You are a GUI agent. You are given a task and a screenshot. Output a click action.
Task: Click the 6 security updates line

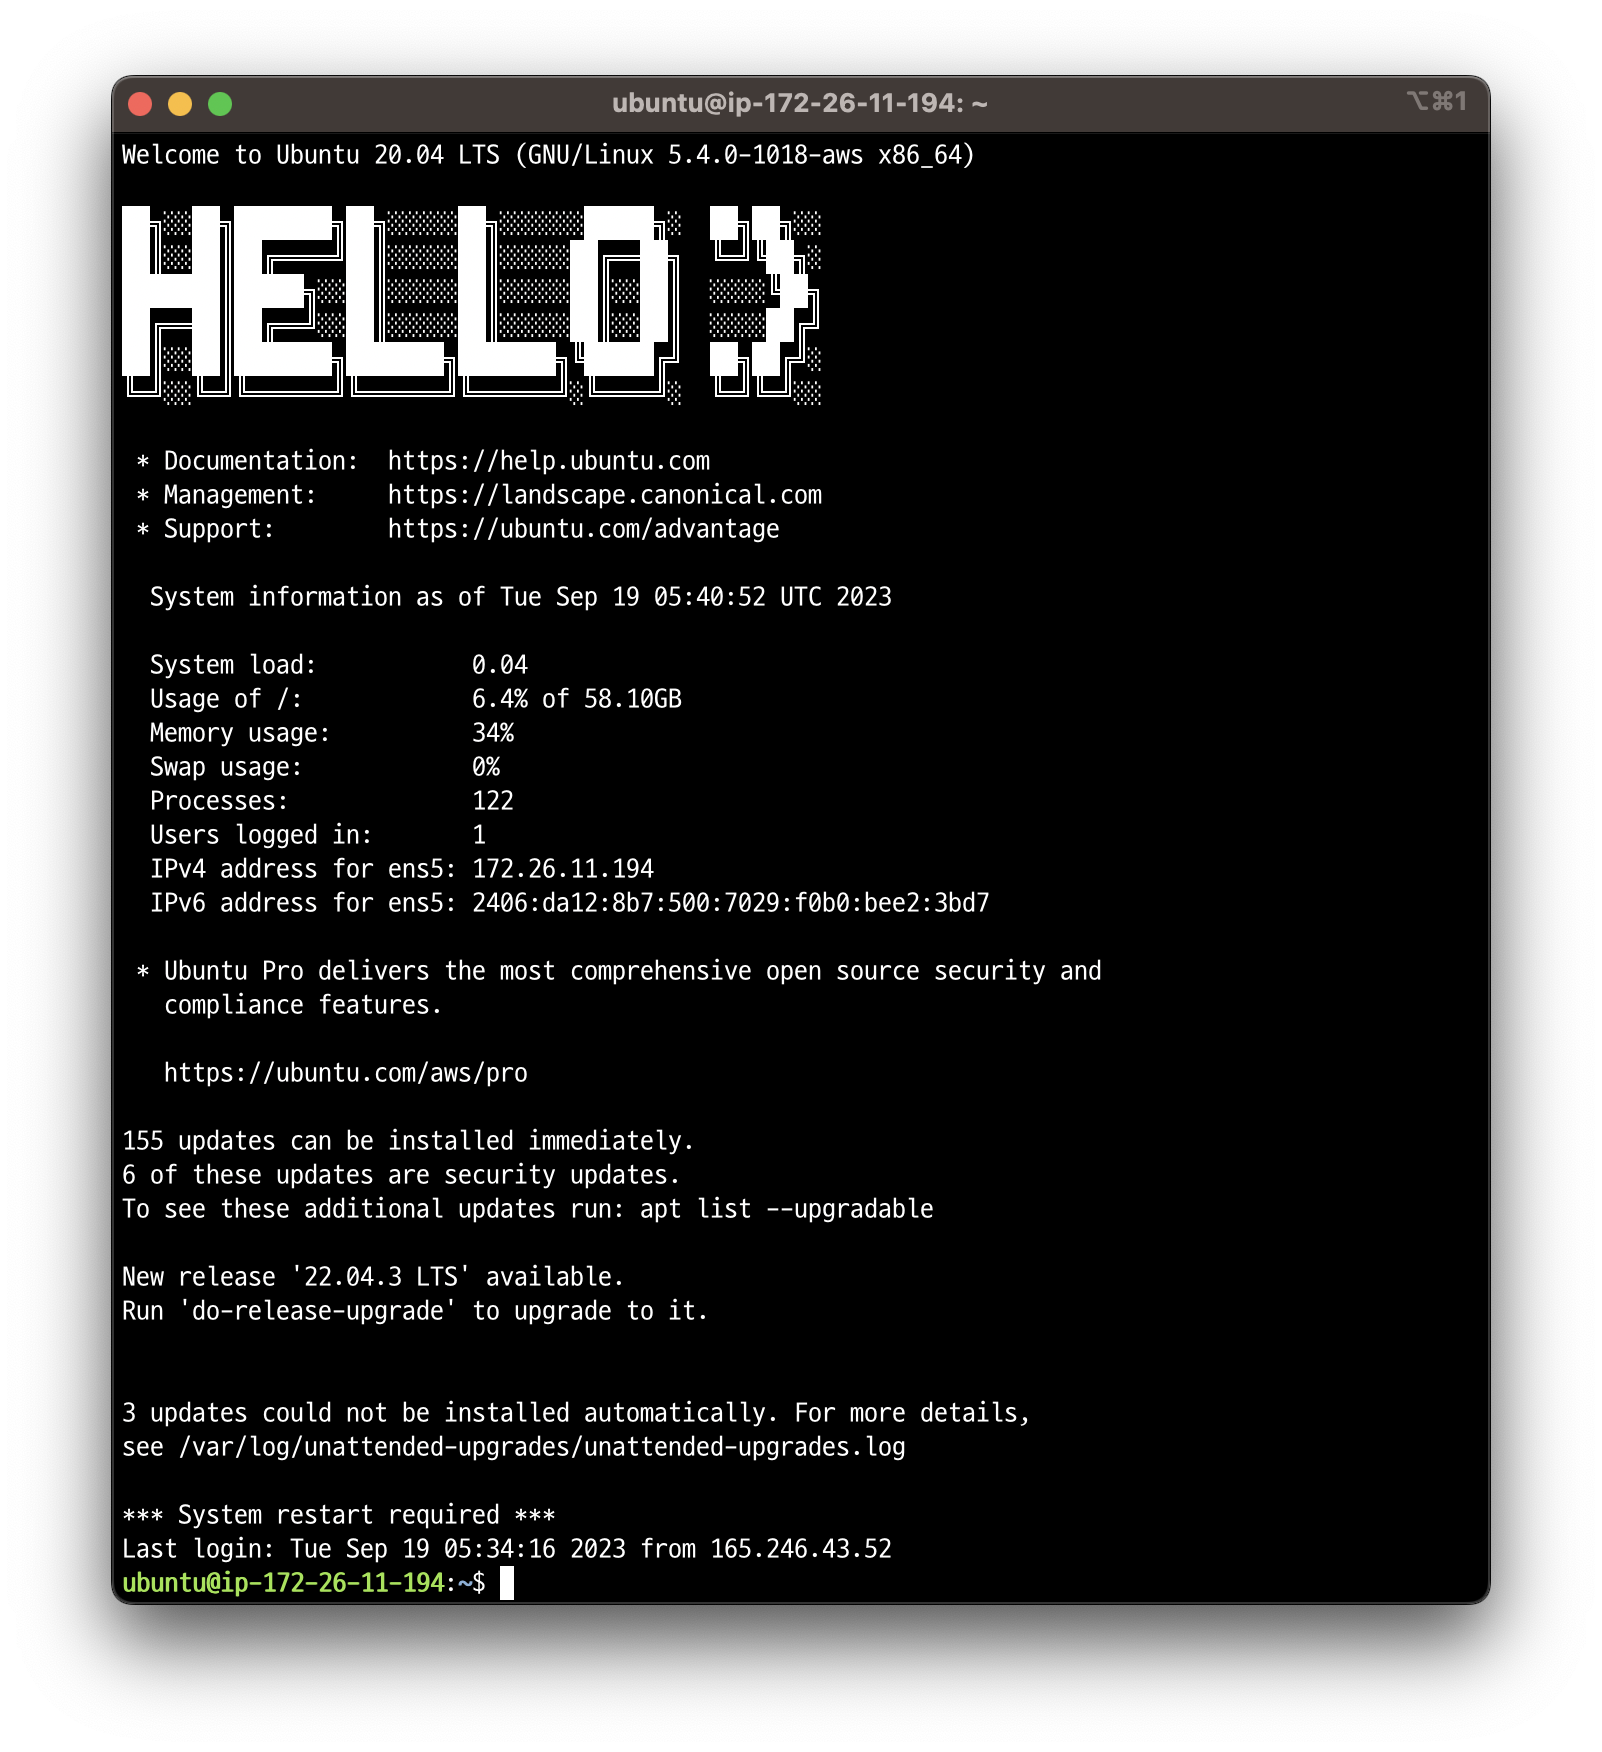[401, 1175]
